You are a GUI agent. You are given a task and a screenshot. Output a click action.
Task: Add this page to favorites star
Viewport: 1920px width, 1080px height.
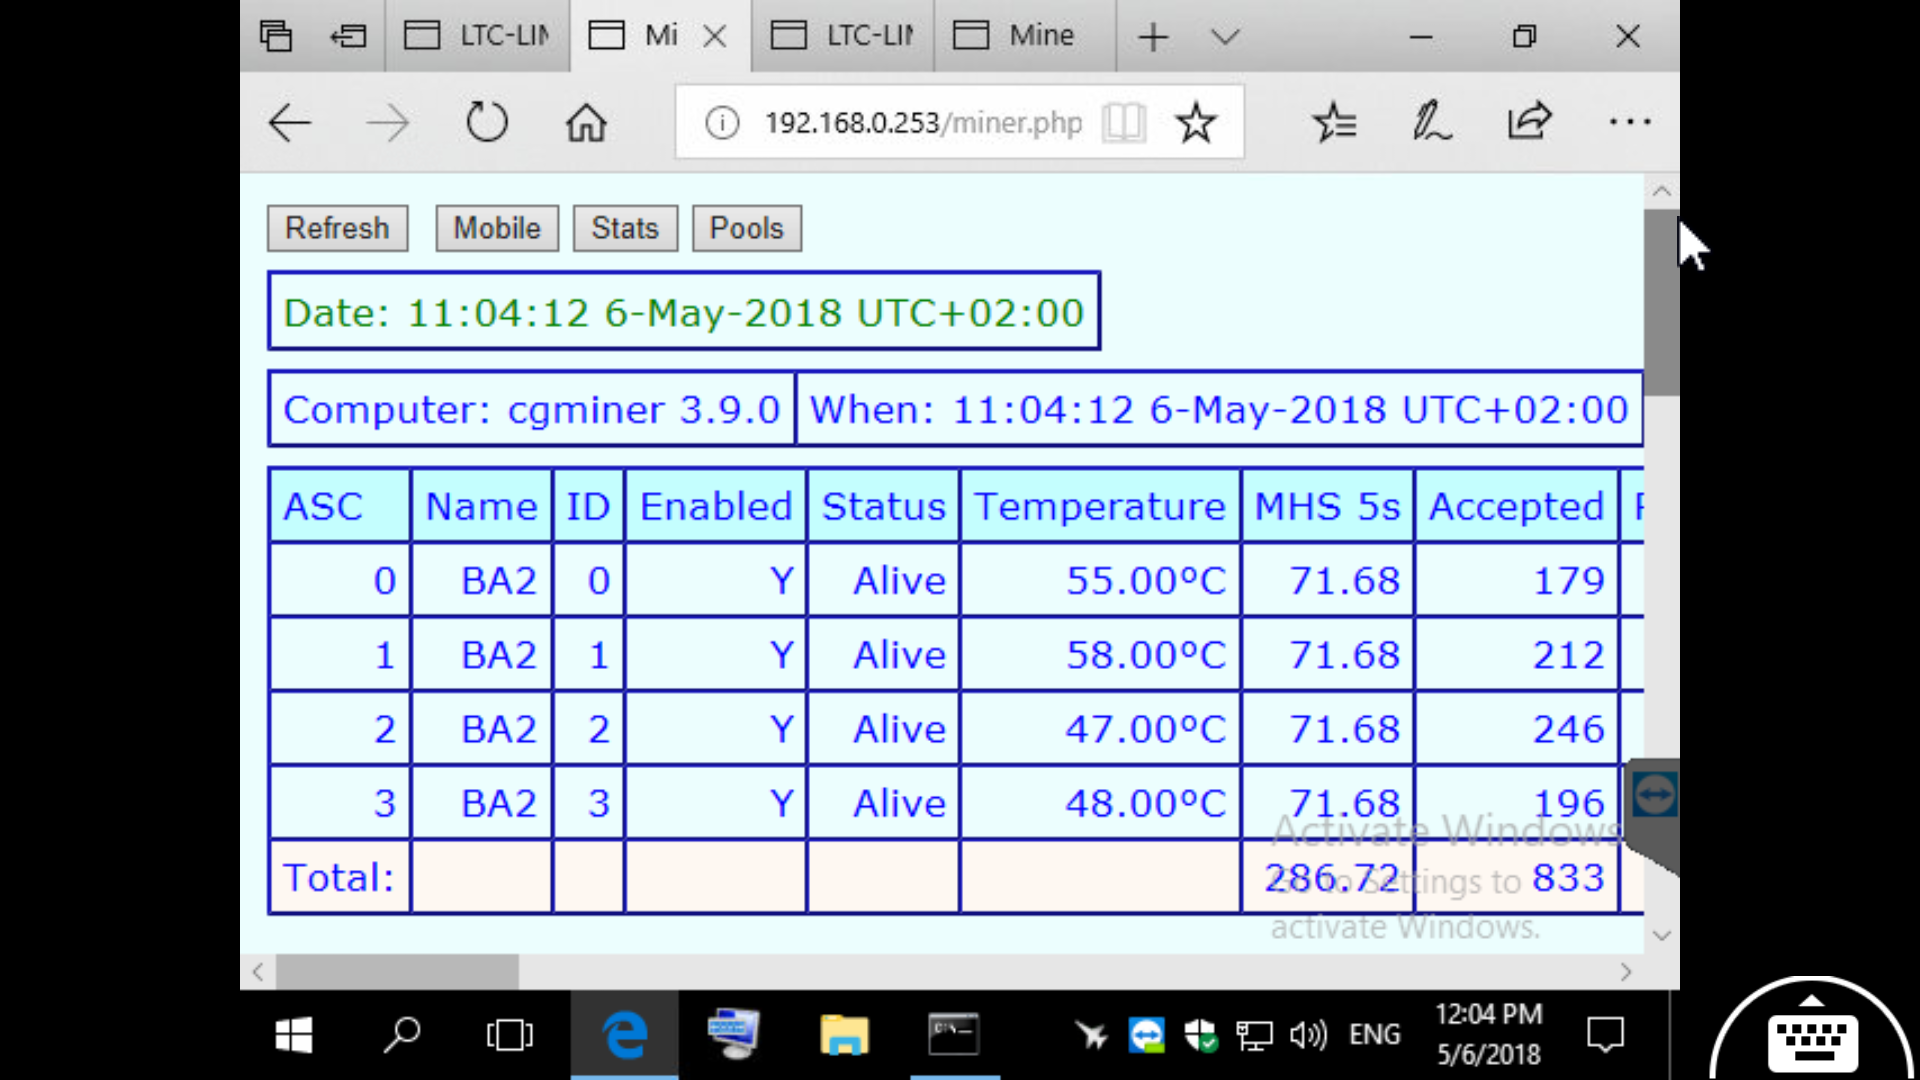tap(1195, 123)
